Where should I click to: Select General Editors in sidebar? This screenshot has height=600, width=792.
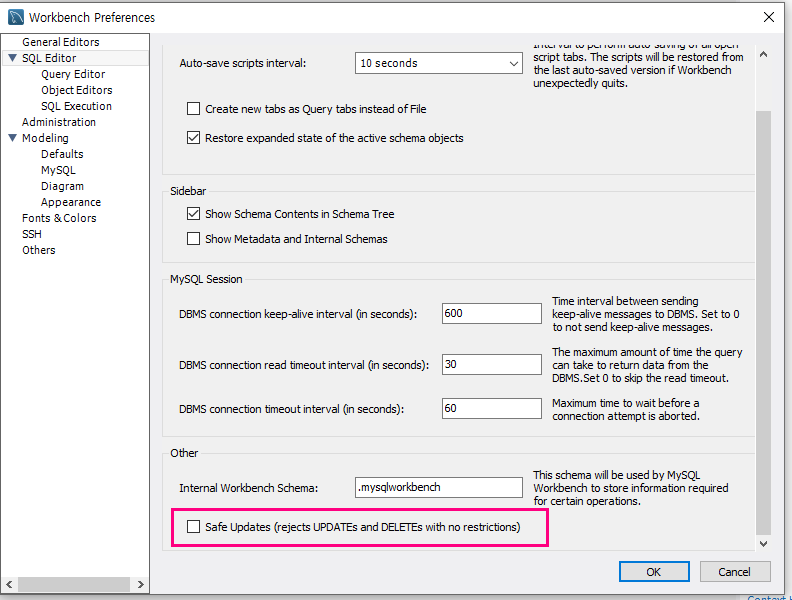click(61, 42)
